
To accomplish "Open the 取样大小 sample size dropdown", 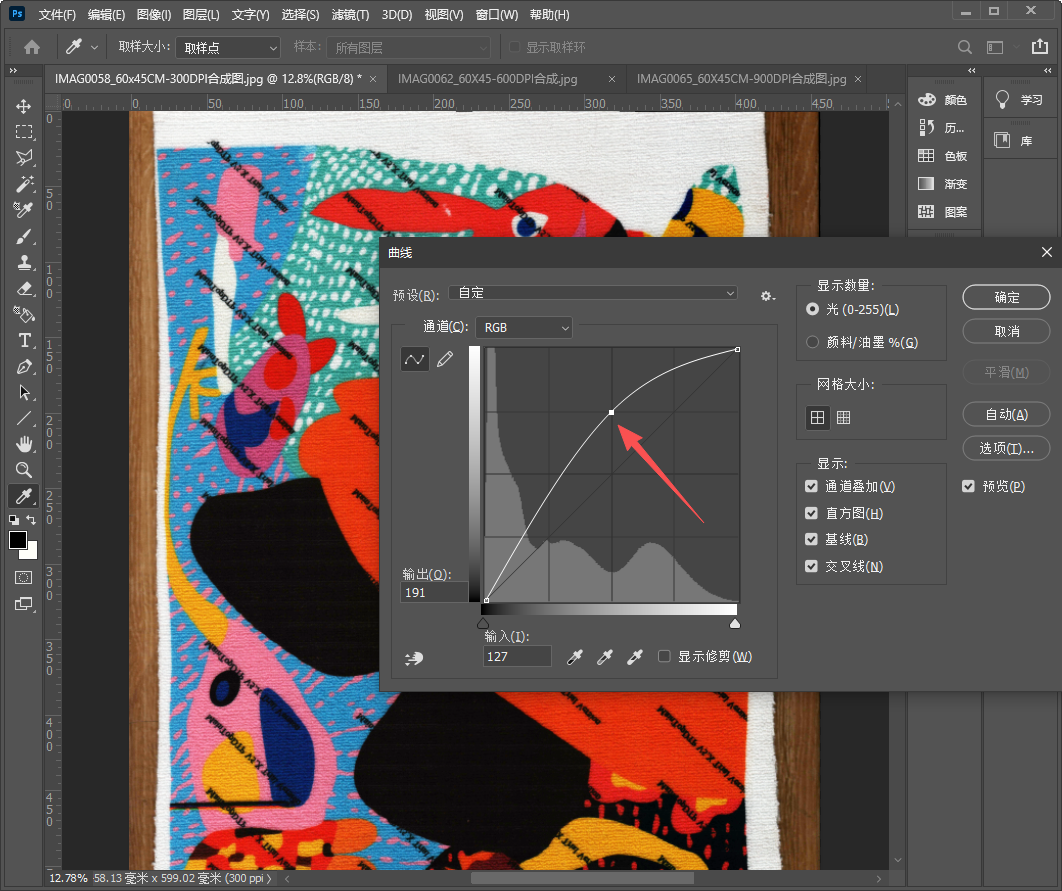I will tap(229, 47).
